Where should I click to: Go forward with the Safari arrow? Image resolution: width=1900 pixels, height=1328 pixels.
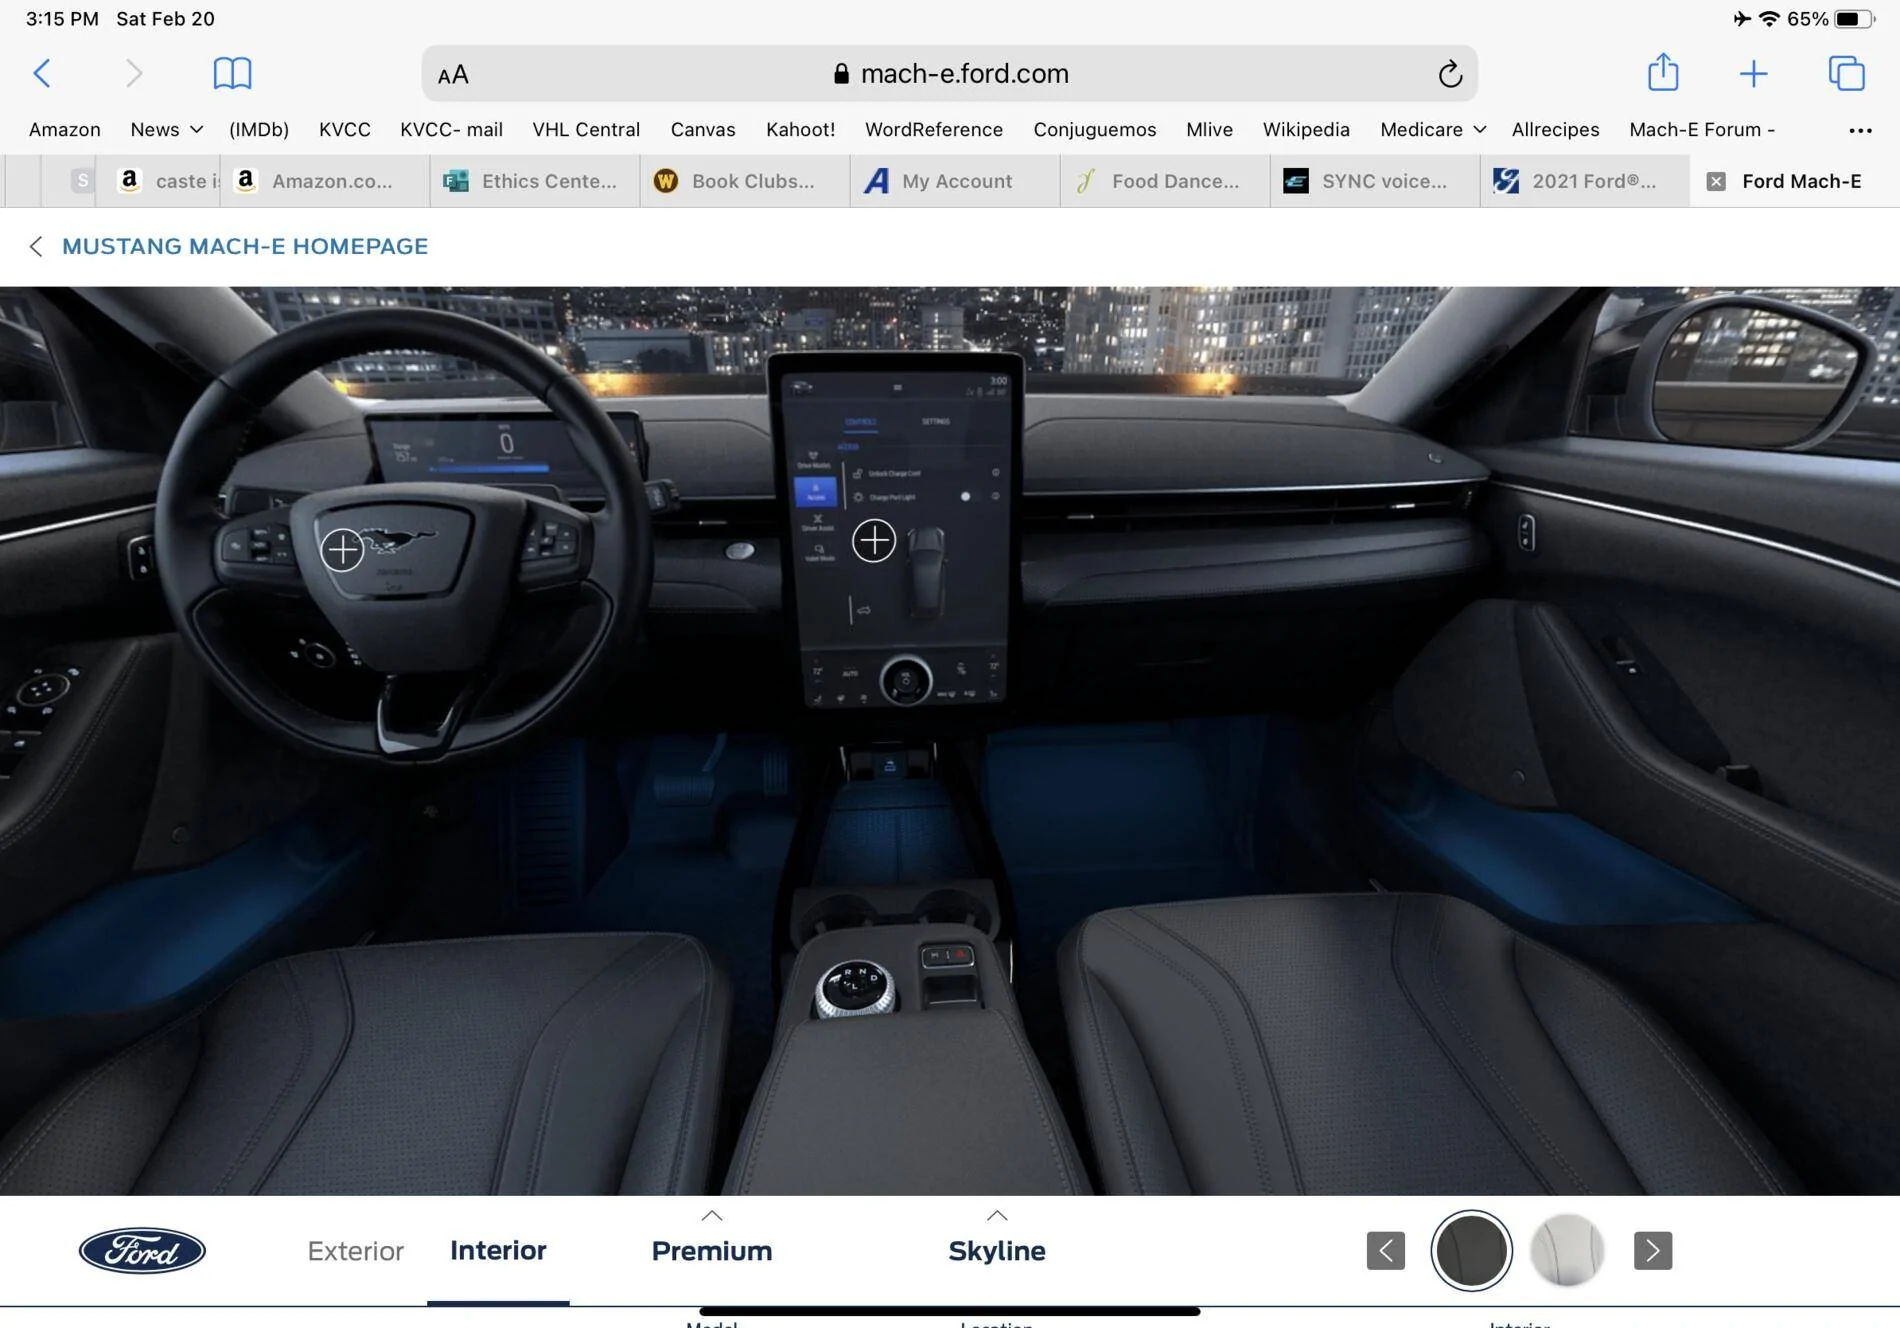[134, 73]
